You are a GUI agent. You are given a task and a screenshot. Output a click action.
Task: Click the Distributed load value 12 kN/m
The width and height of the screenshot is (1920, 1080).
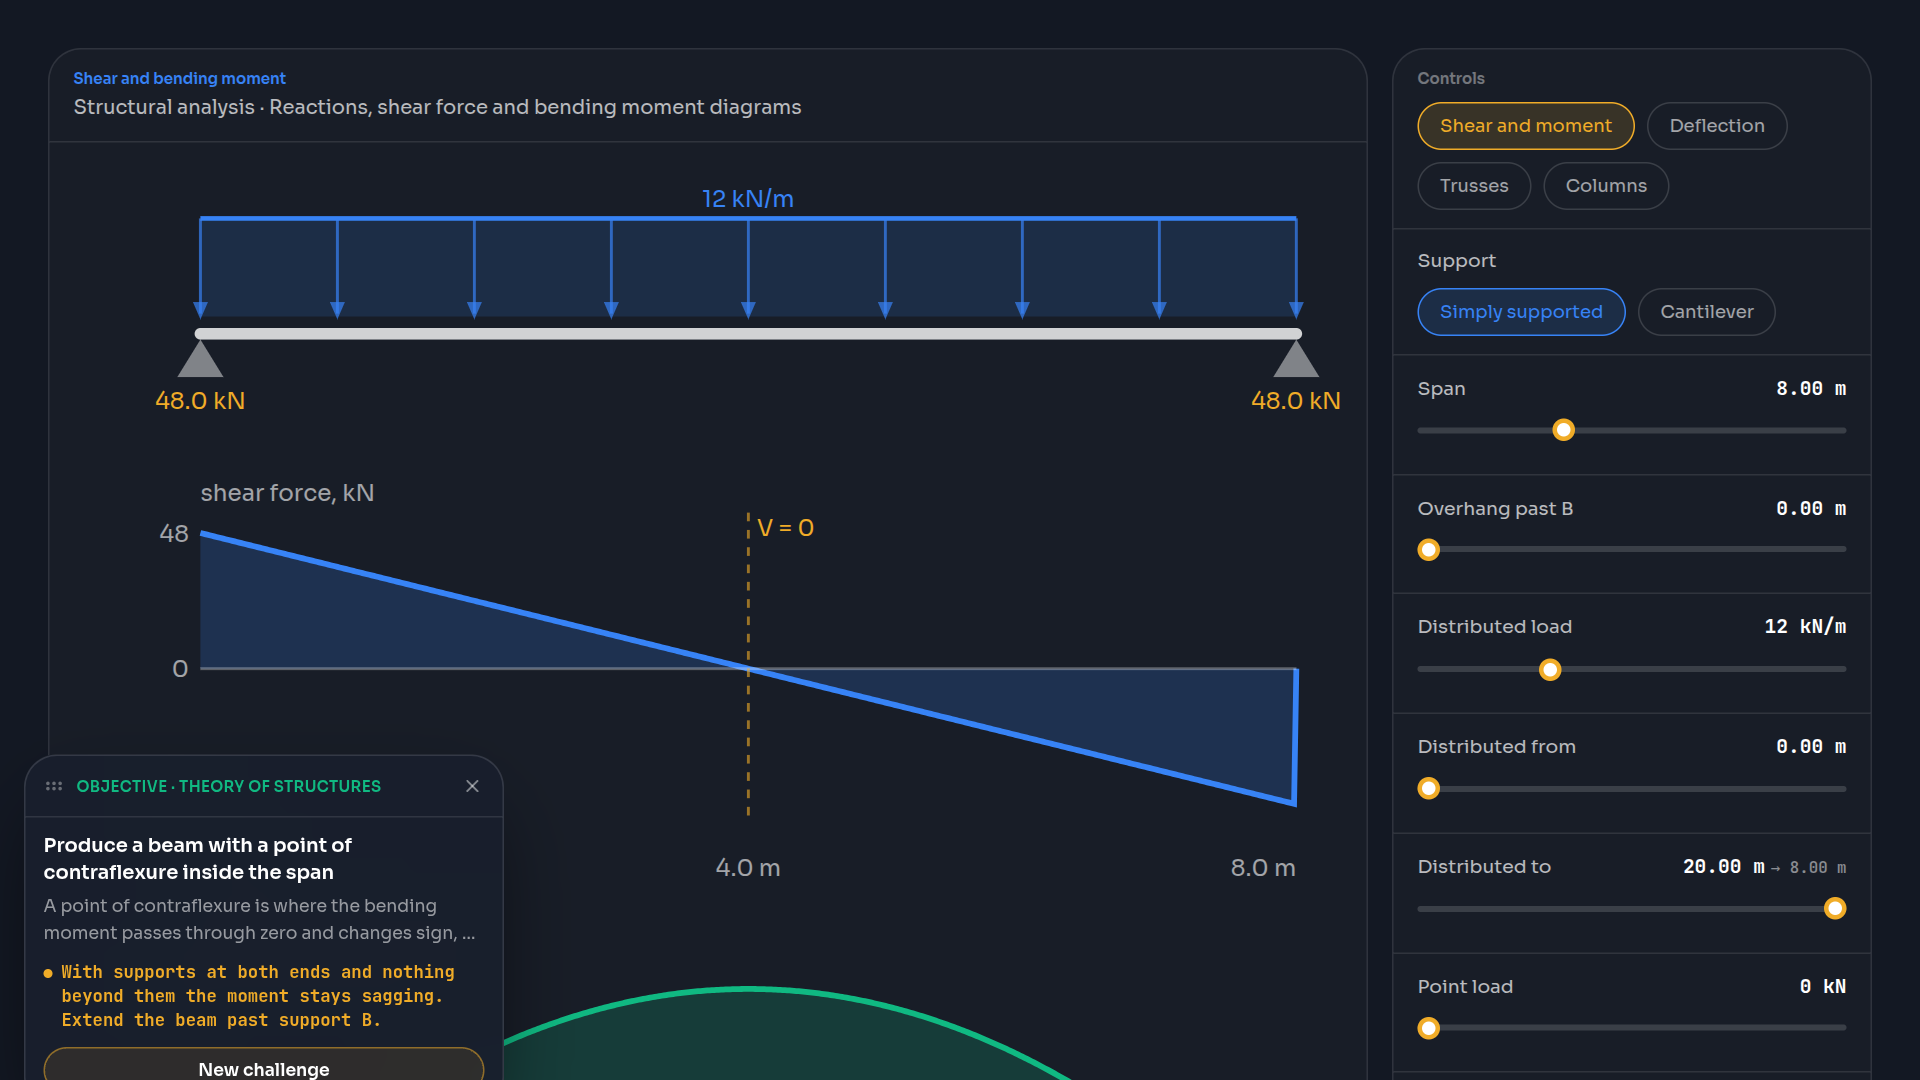[1805, 627]
